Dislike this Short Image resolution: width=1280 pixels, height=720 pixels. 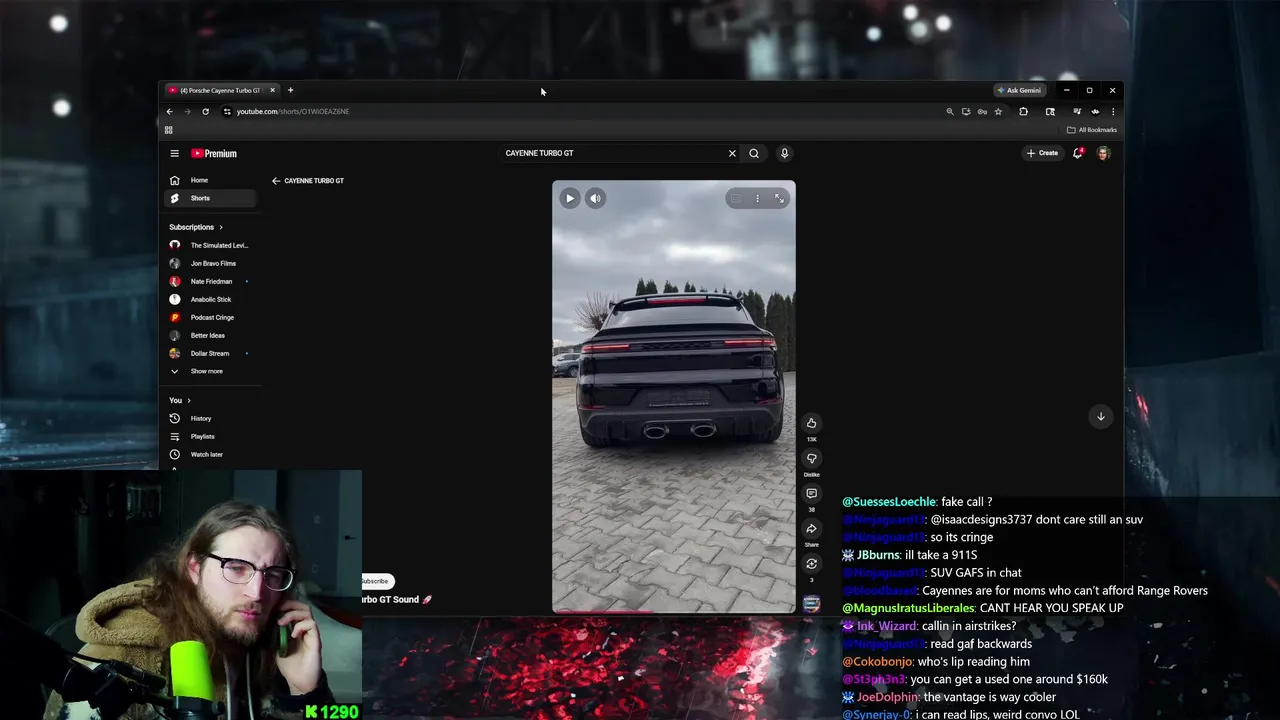click(x=811, y=459)
